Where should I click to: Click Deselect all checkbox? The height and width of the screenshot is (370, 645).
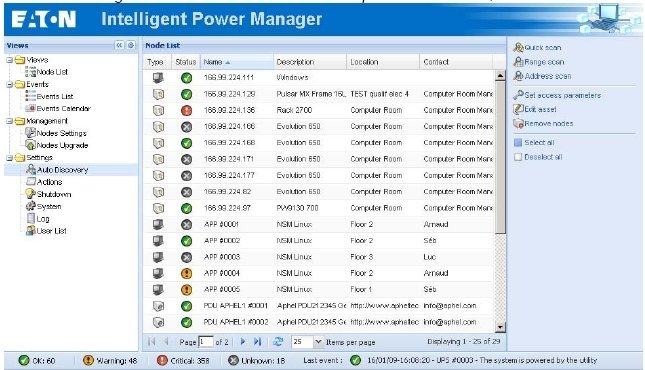(518, 157)
